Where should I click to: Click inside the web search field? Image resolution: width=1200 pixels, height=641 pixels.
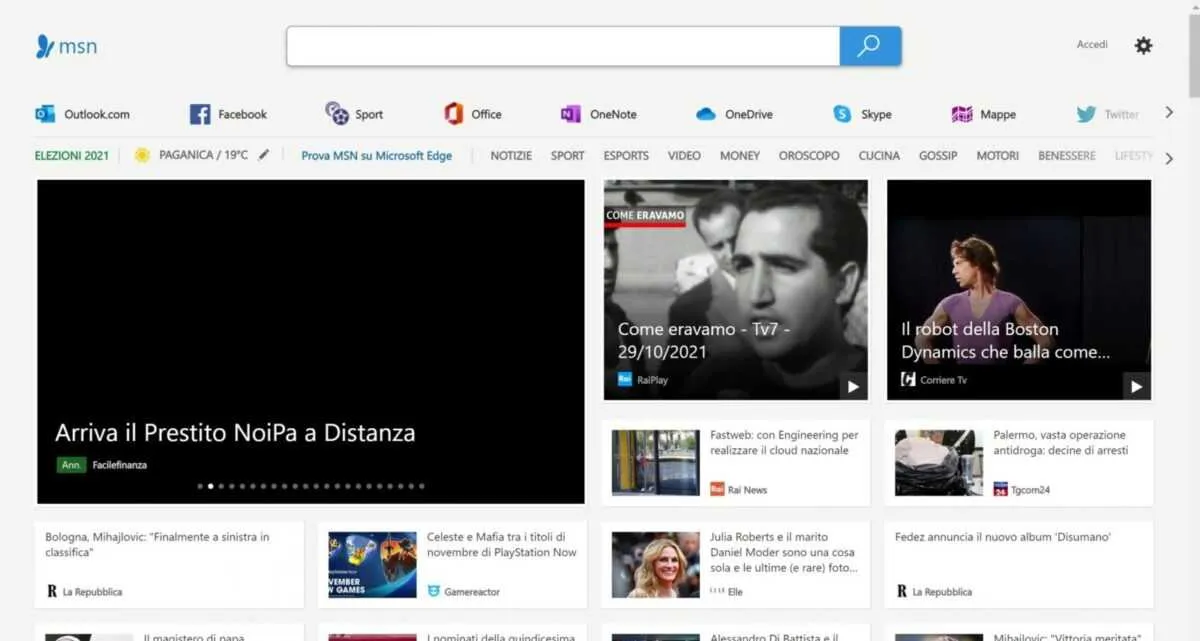[x=563, y=46]
